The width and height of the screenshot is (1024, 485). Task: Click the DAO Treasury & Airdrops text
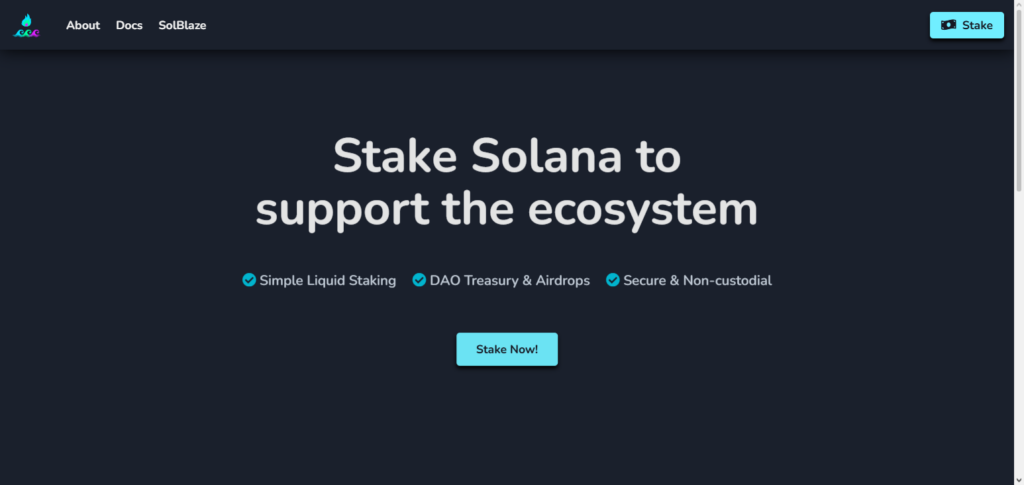click(x=509, y=281)
